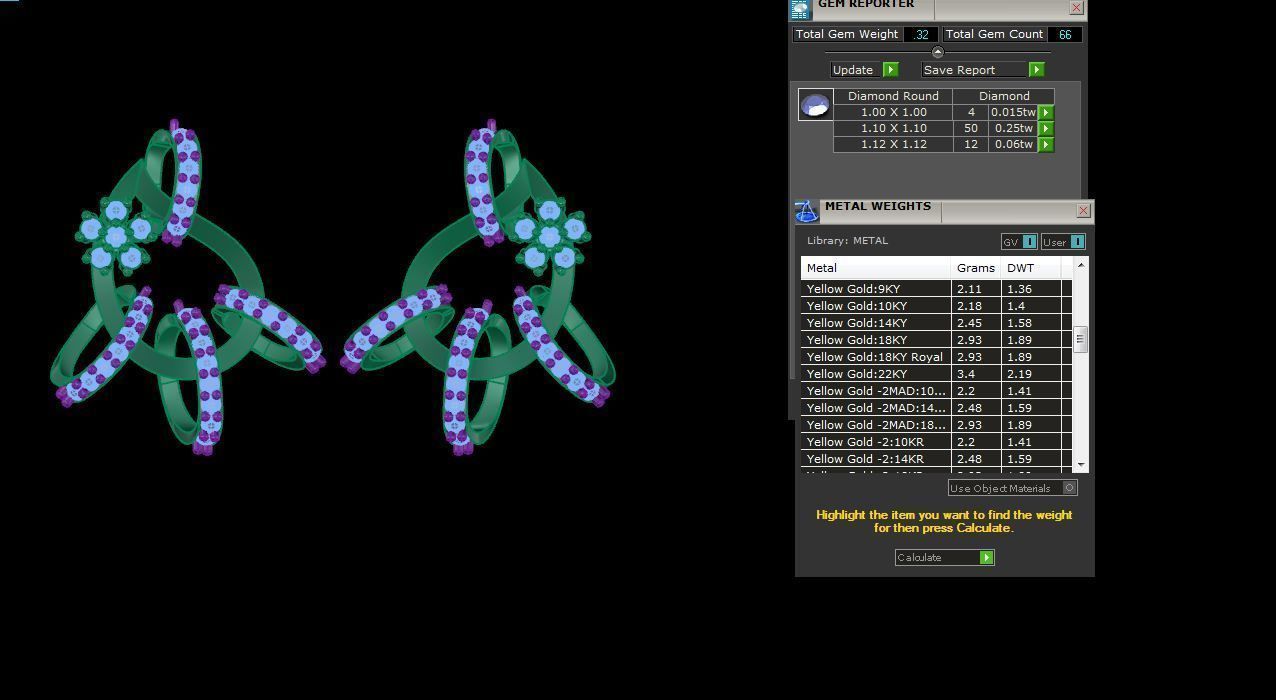Enable Use Object Materials option
This screenshot has width=1276, height=700.
point(1070,488)
